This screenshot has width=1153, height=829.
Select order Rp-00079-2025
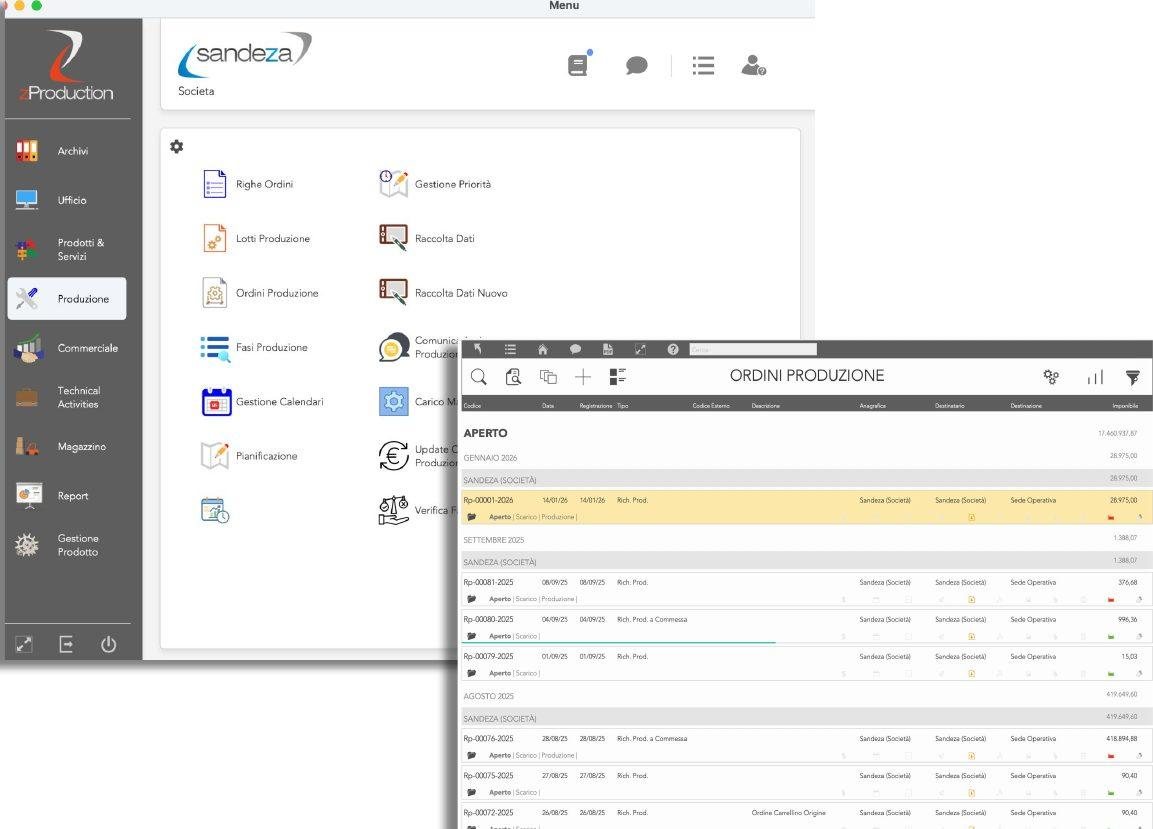(x=807, y=664)
